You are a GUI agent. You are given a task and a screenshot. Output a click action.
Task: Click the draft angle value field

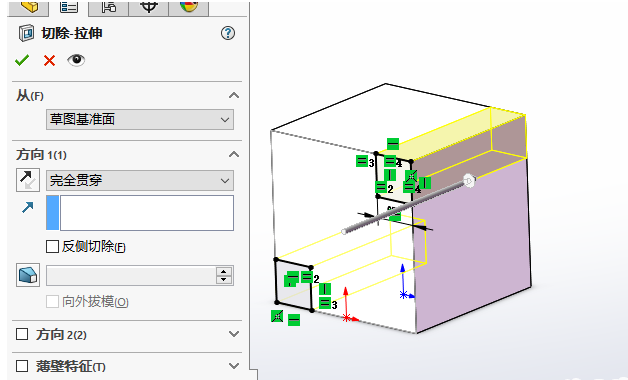(131, 275)
